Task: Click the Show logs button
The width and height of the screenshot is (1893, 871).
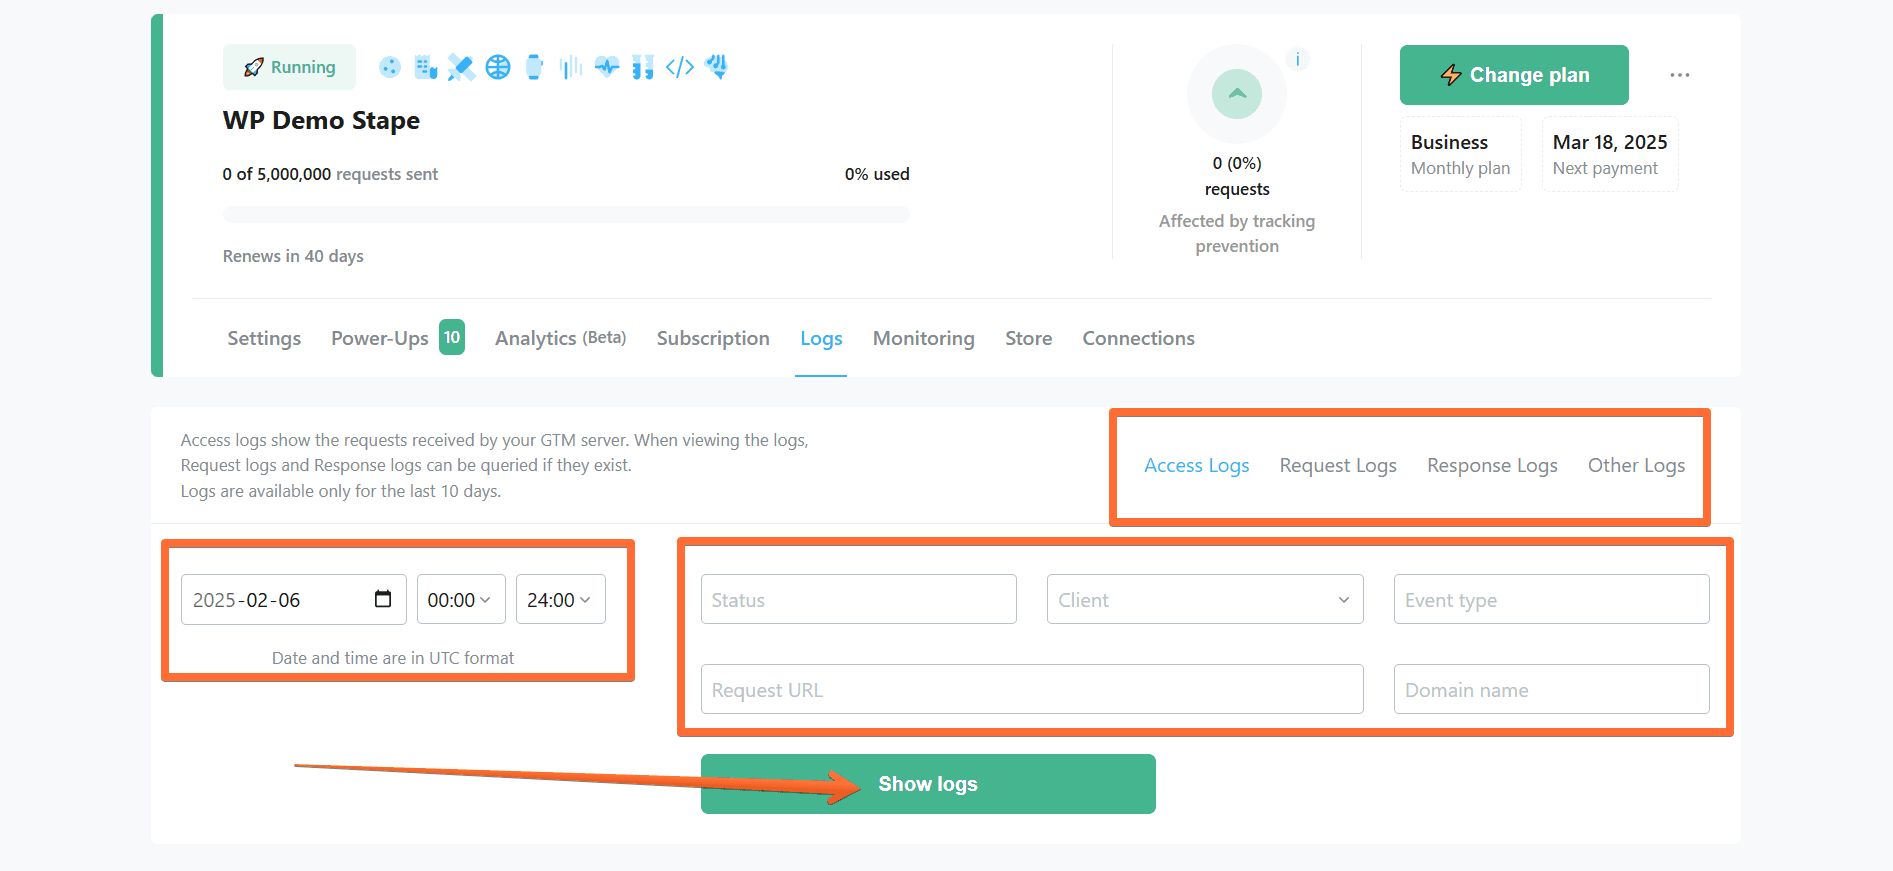Action: pos(928,784)
